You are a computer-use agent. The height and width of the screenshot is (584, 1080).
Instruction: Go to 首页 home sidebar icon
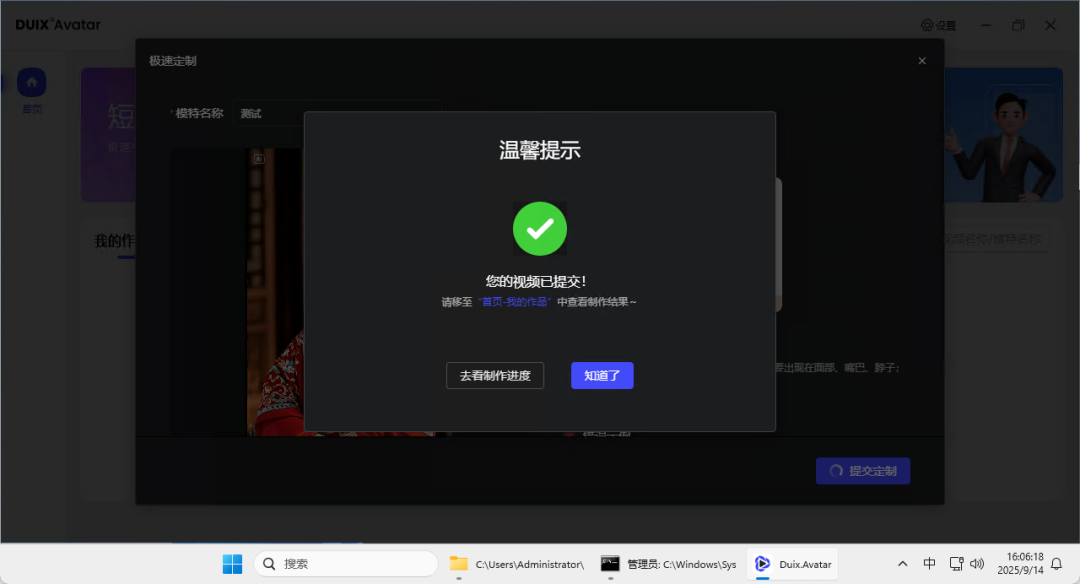[32, 90]
